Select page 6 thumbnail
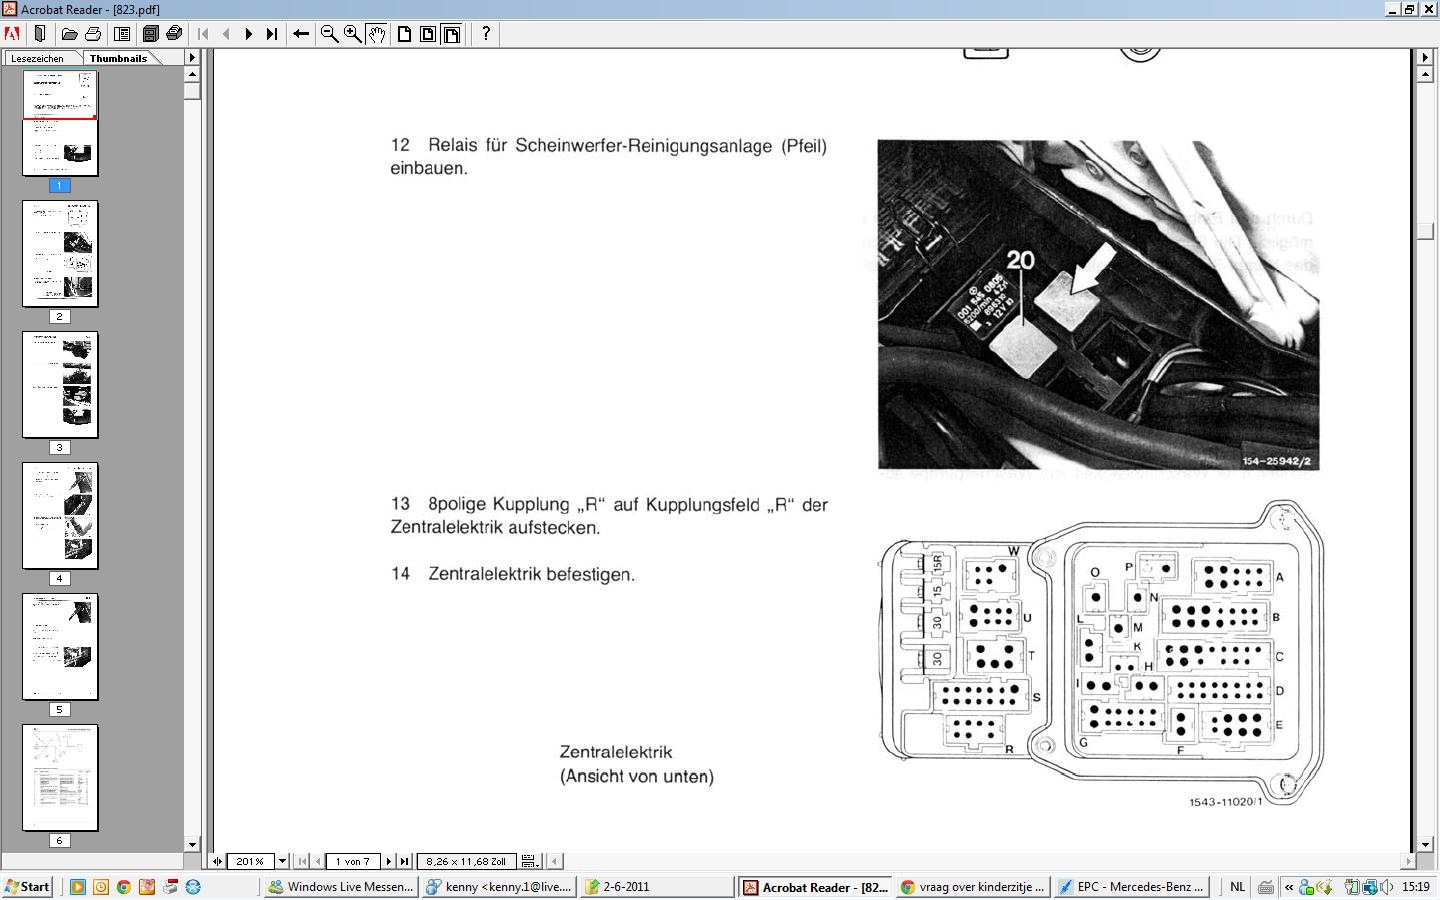 (x=60, y=778)
